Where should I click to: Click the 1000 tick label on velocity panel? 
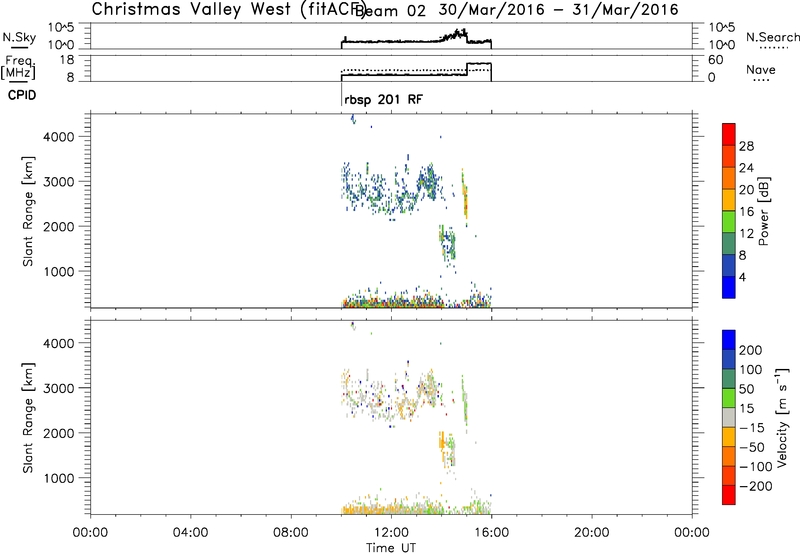pos(59,478)
